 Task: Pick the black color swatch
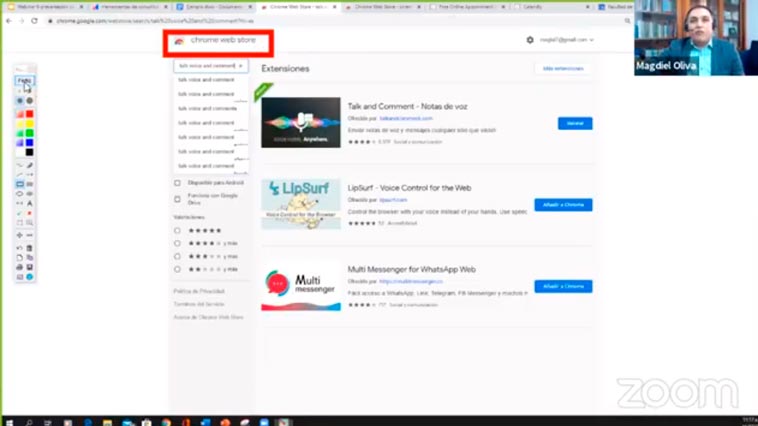[x=29, y=152]
